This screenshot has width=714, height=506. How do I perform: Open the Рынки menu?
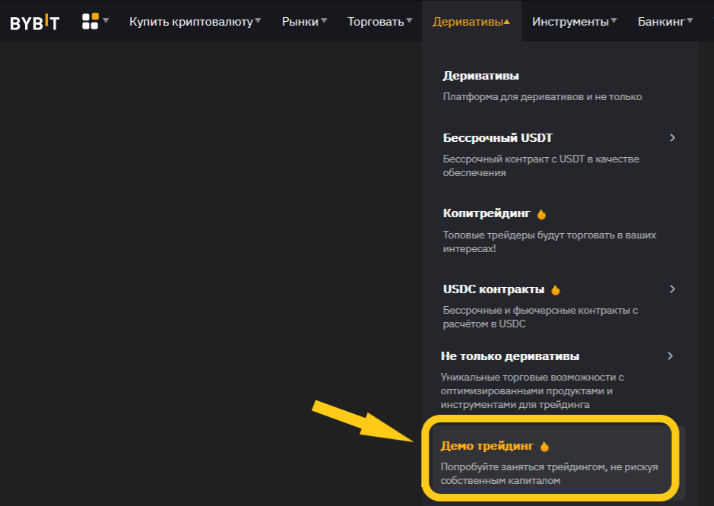coord(304,21)
